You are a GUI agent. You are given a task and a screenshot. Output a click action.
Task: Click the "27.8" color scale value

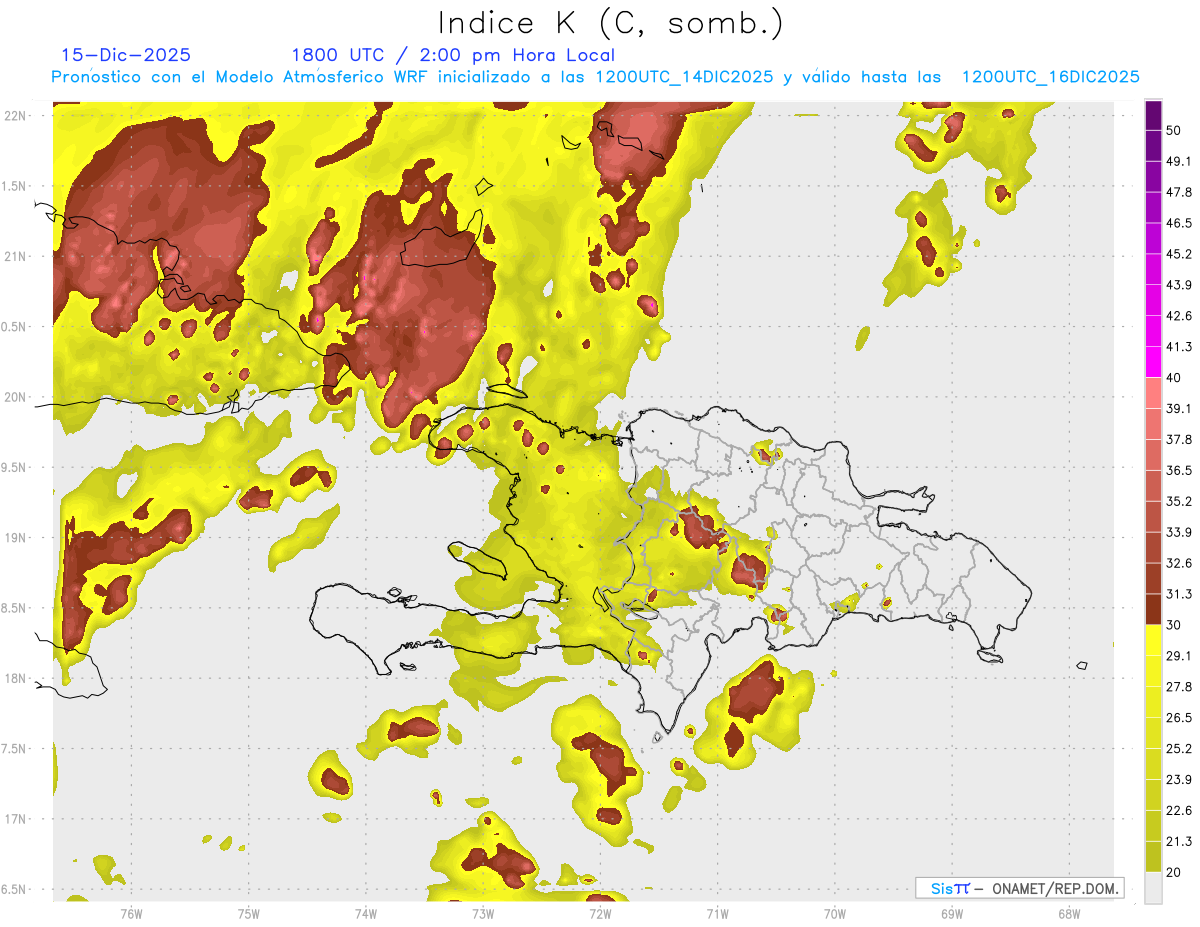(1179, 687)
